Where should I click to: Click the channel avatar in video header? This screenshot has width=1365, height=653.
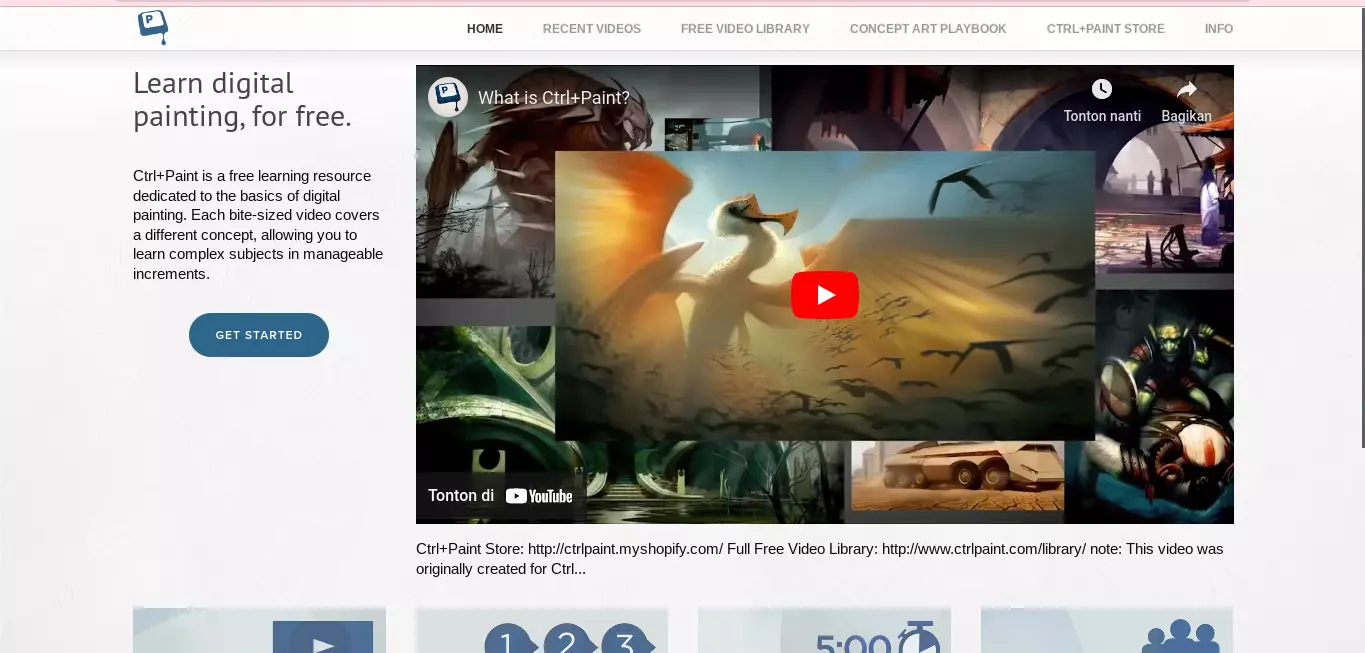448,97
